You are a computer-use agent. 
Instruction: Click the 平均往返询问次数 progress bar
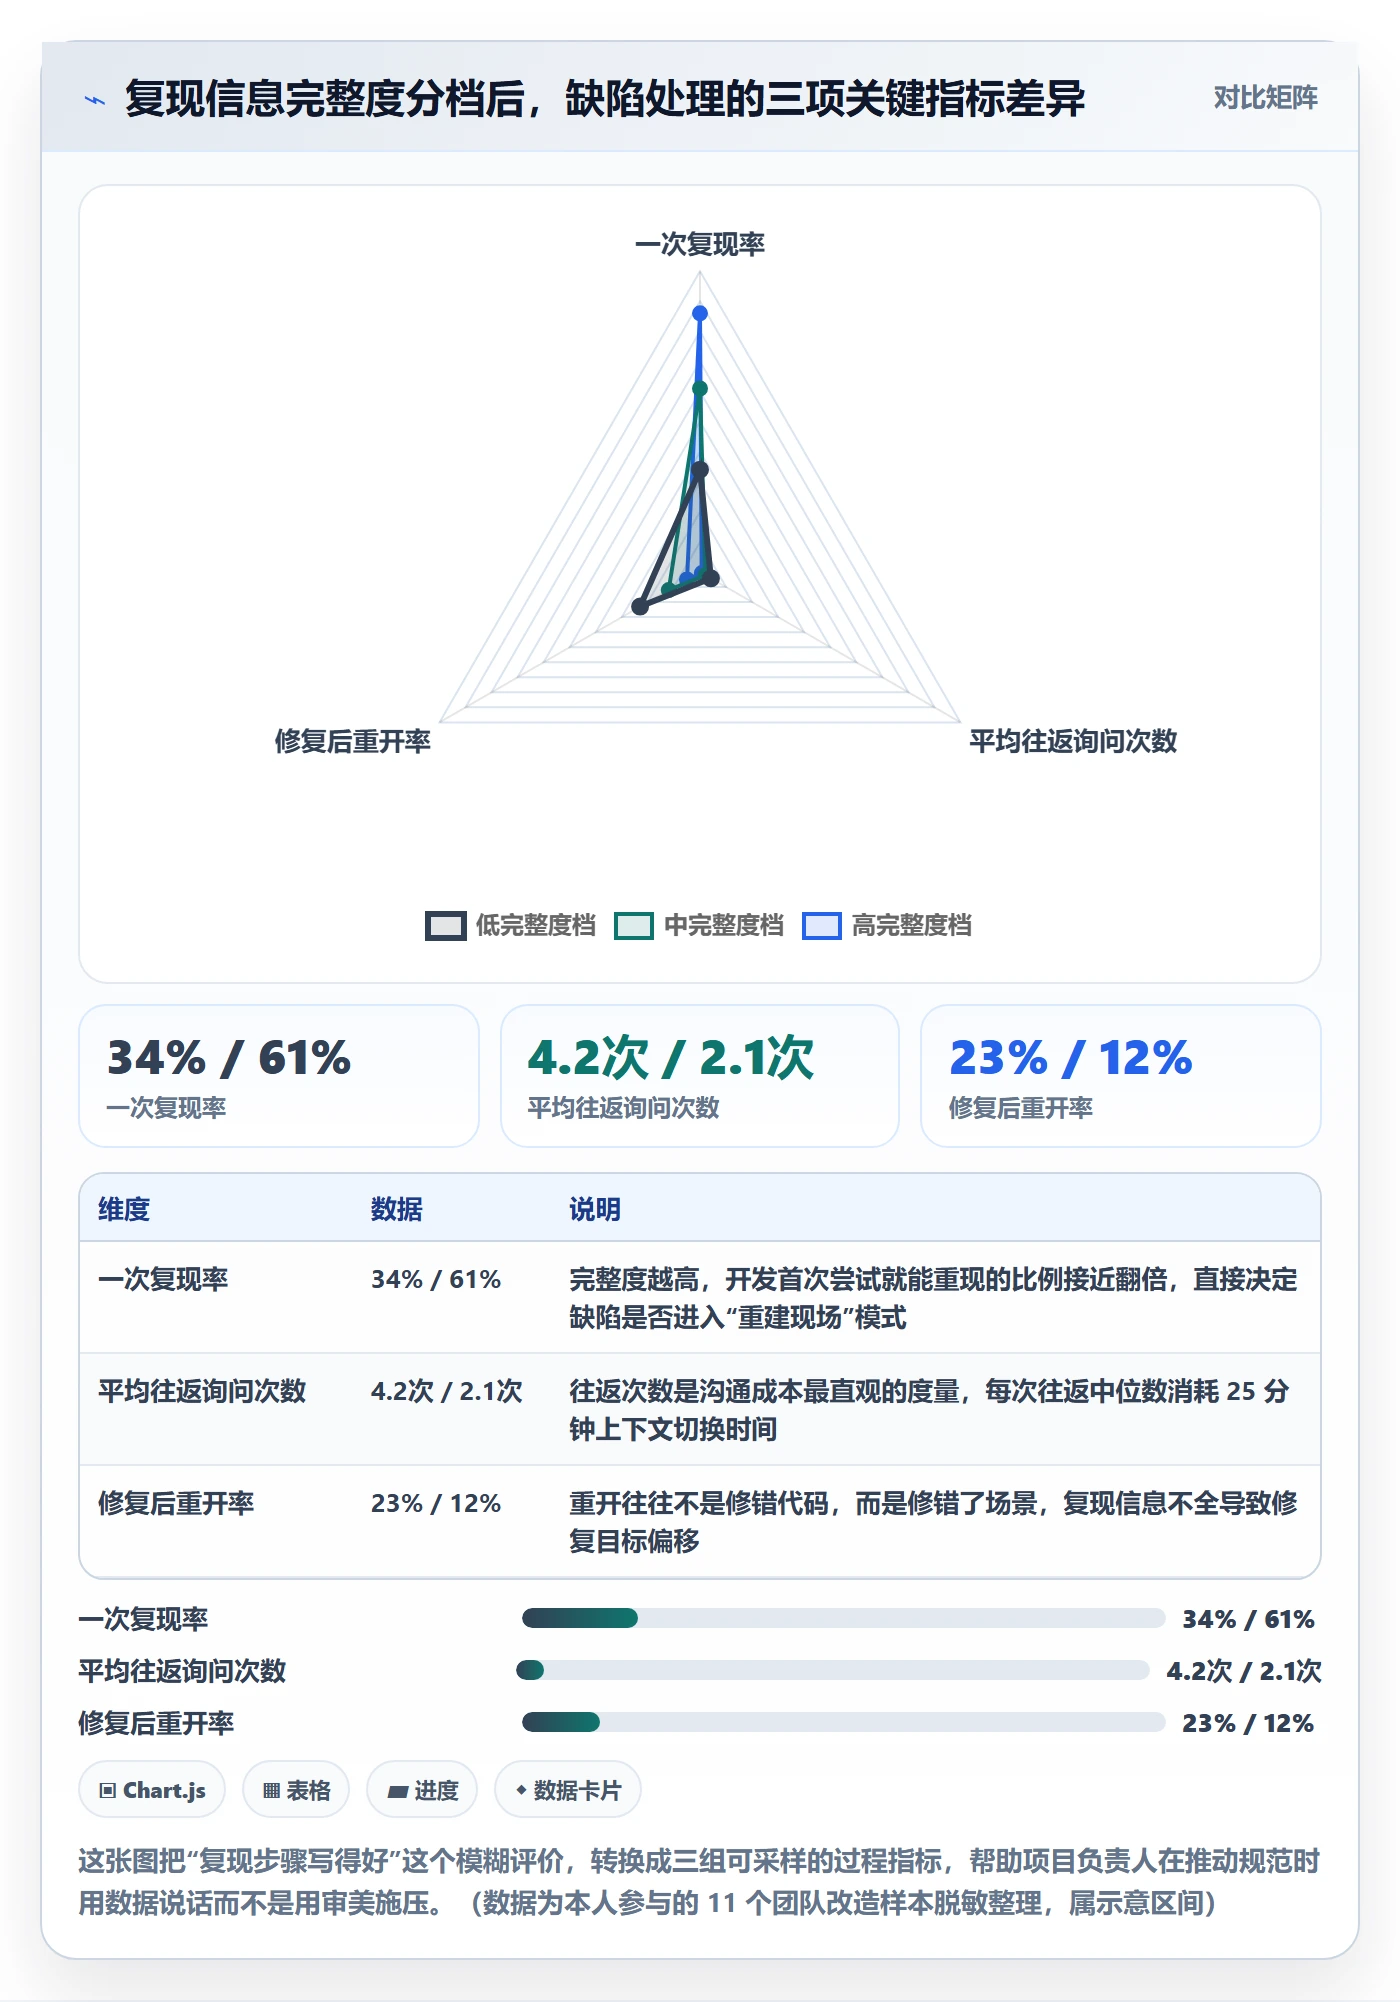click(833, 1670)
